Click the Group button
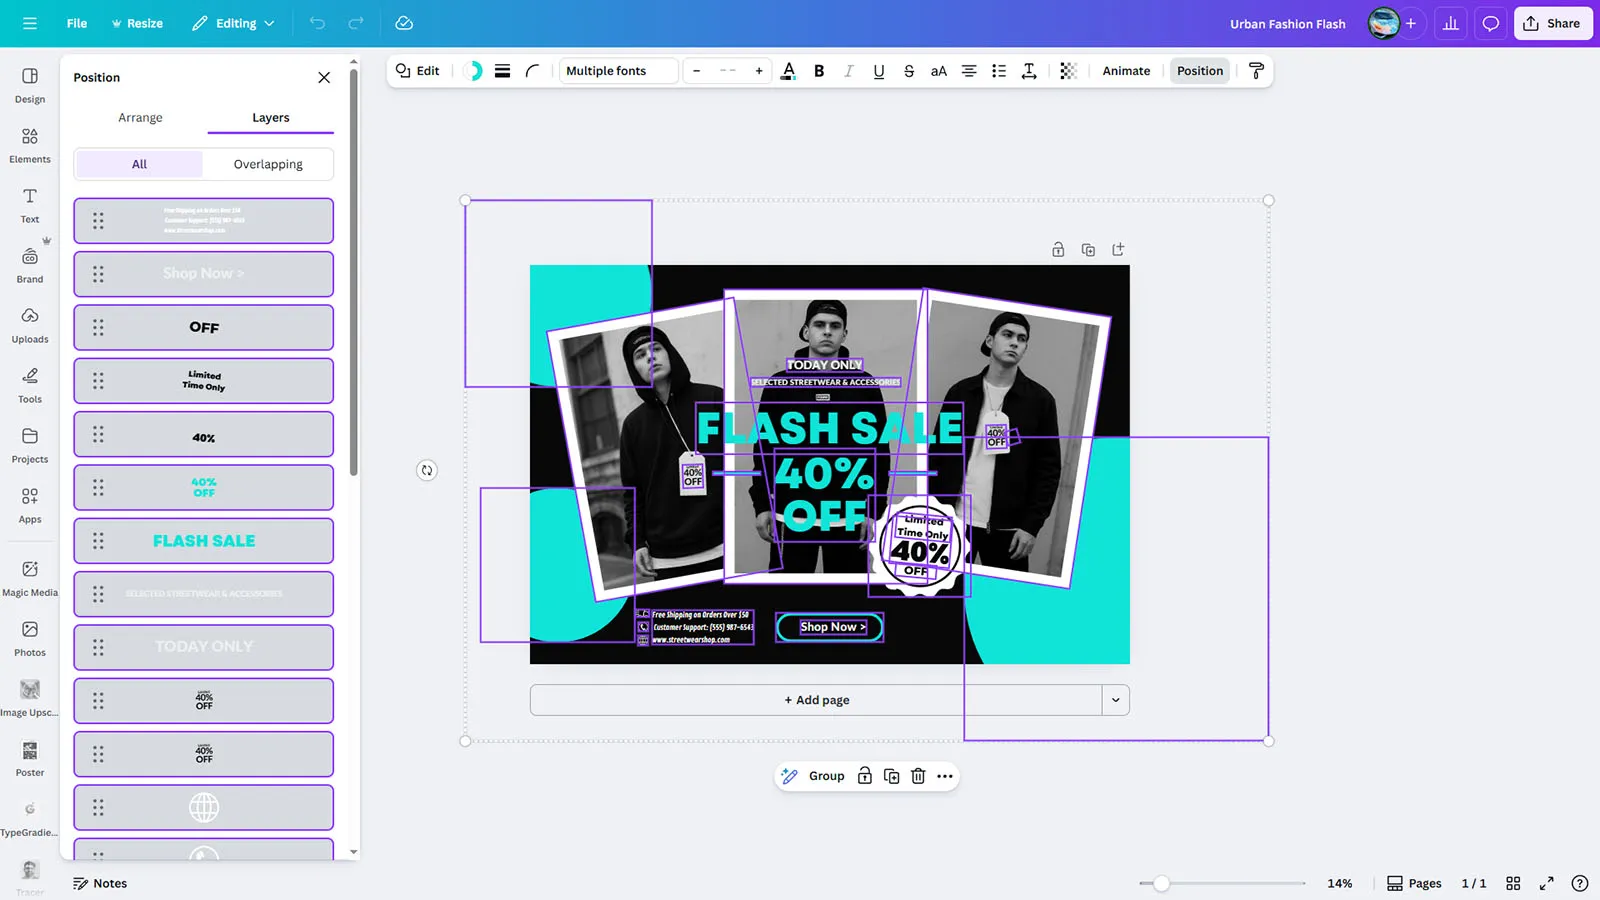This screenshot has width=1600, height=900. click(826, 776)
